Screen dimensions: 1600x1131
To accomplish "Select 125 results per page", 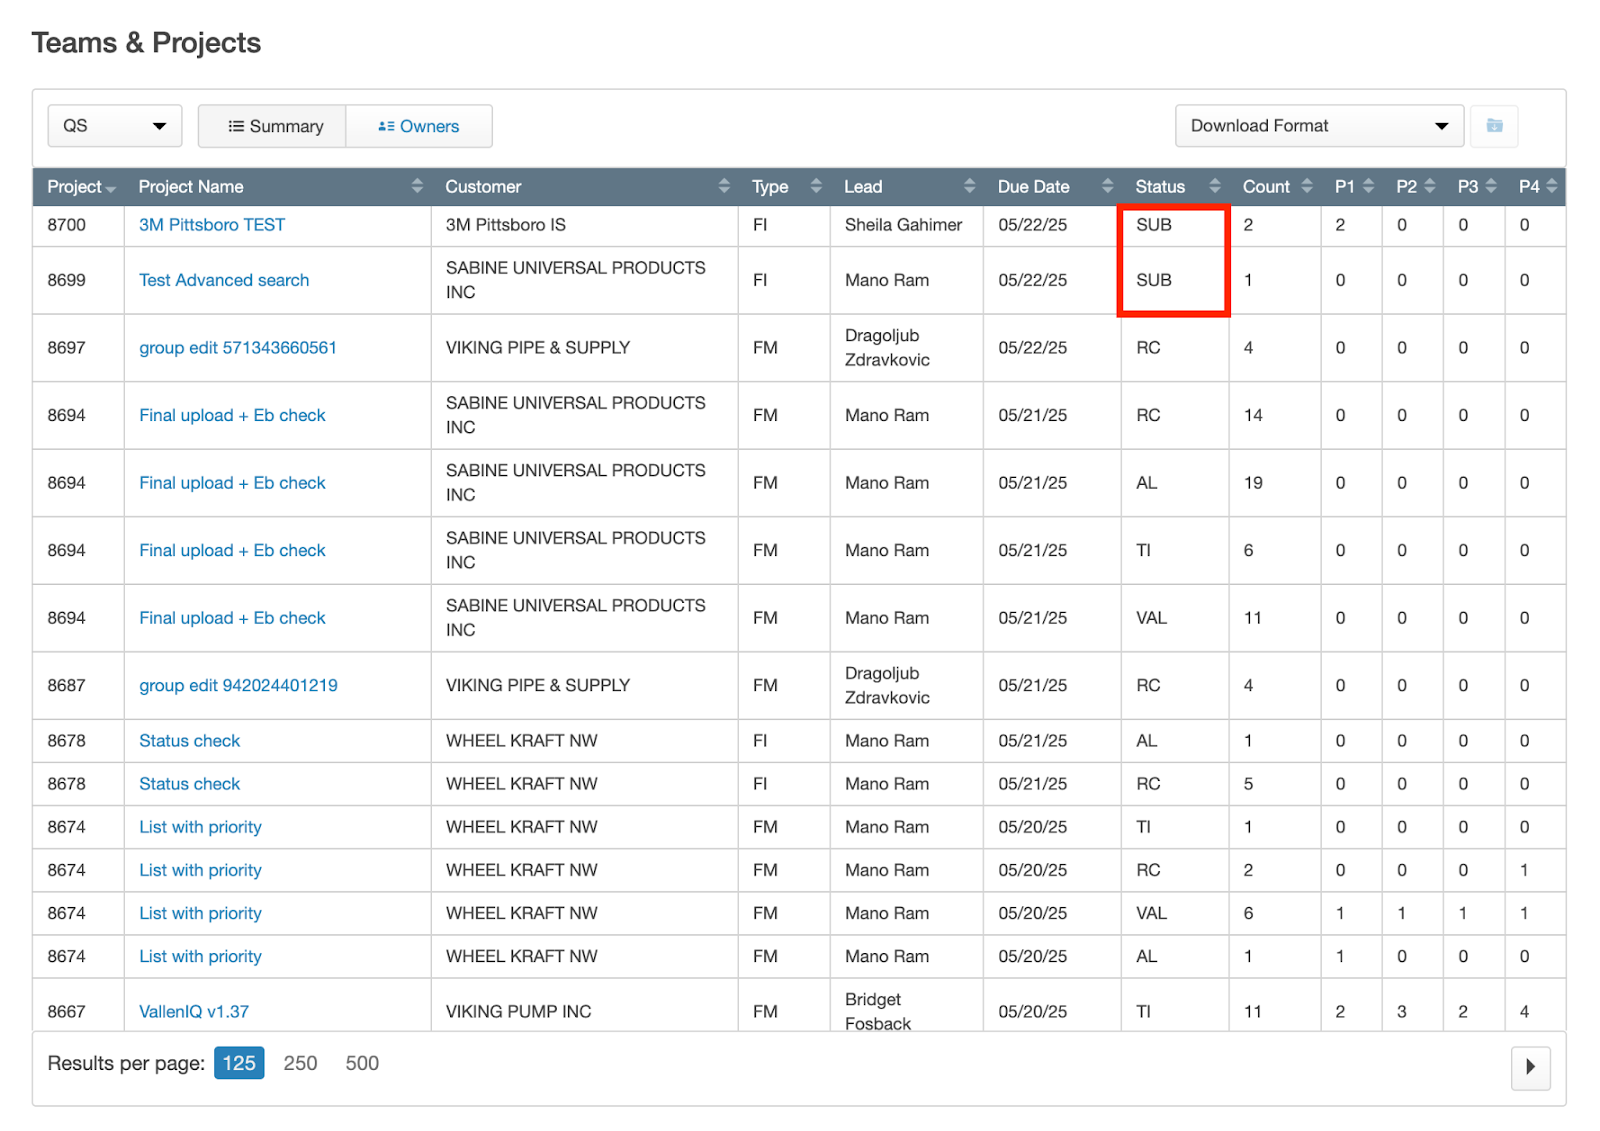I will (239, 1063).
